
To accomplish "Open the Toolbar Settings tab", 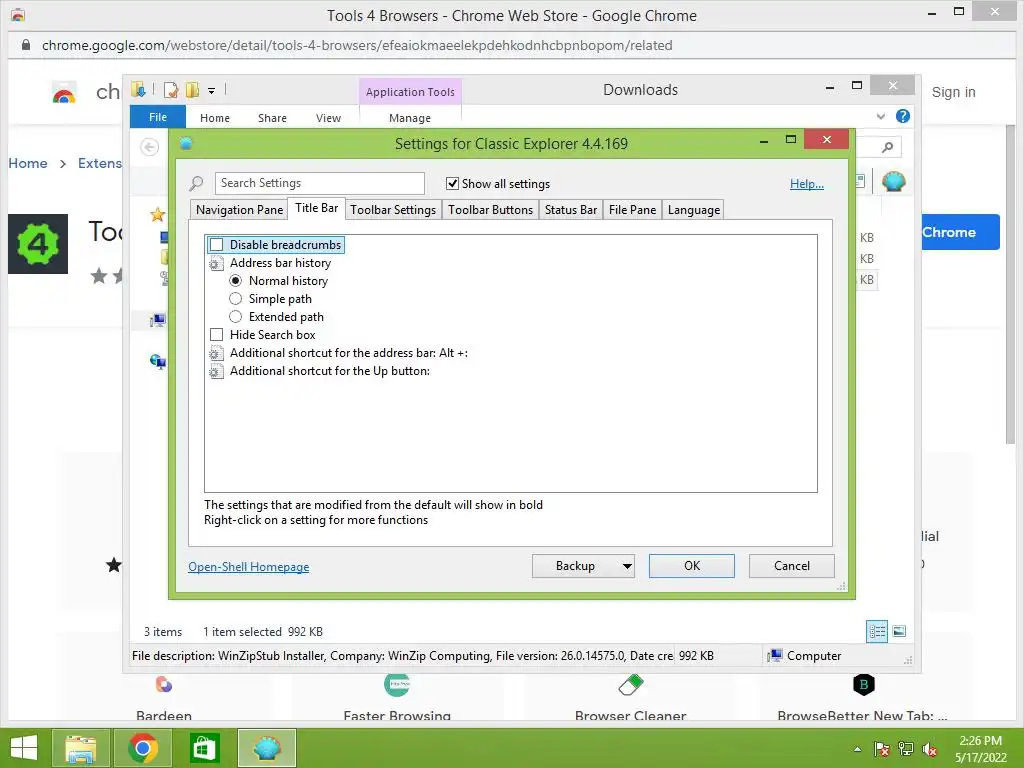I will [392, 210].
